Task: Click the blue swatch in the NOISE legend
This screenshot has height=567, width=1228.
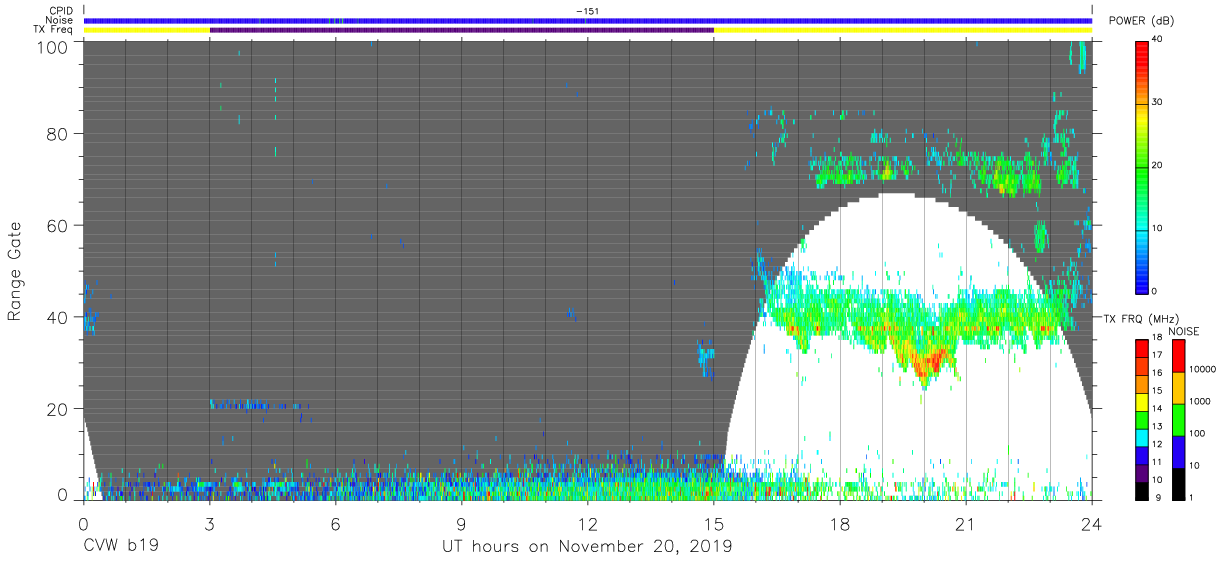Action: coord(1177,450)
